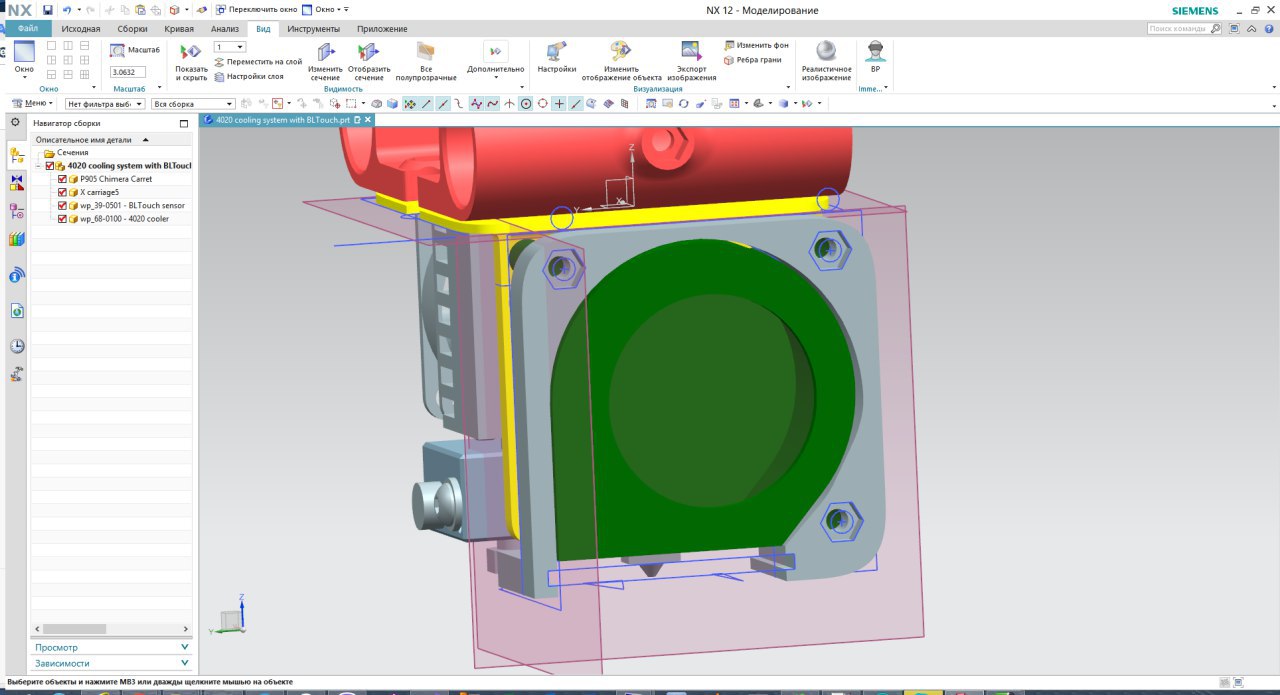Click the scale value field 3.0632
1280x695 pixels.
128,72
